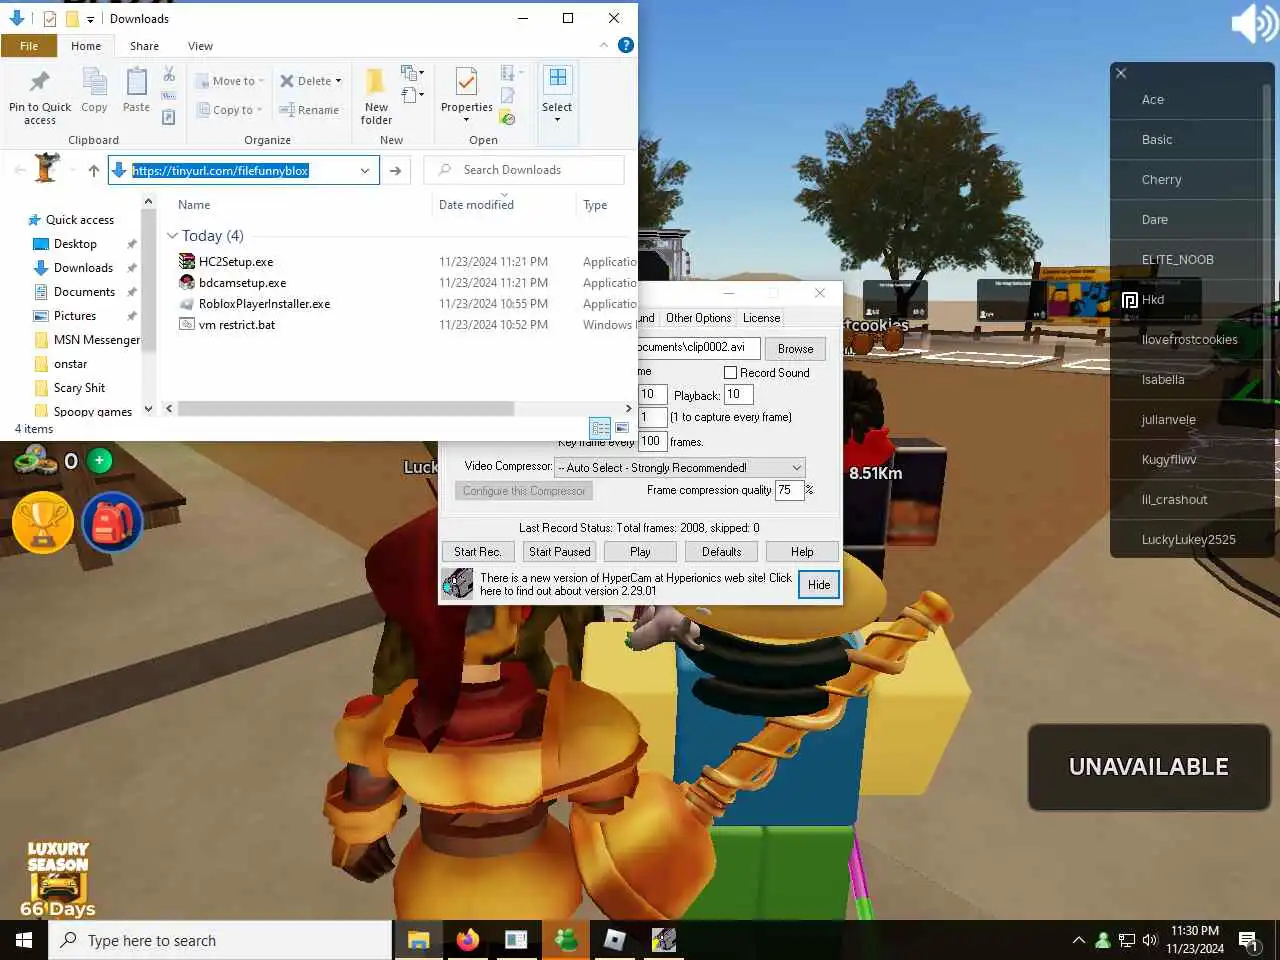
Task: Click the UNAVAILABLE game button
Action: pyautogui.click(x=1148, y=767)
